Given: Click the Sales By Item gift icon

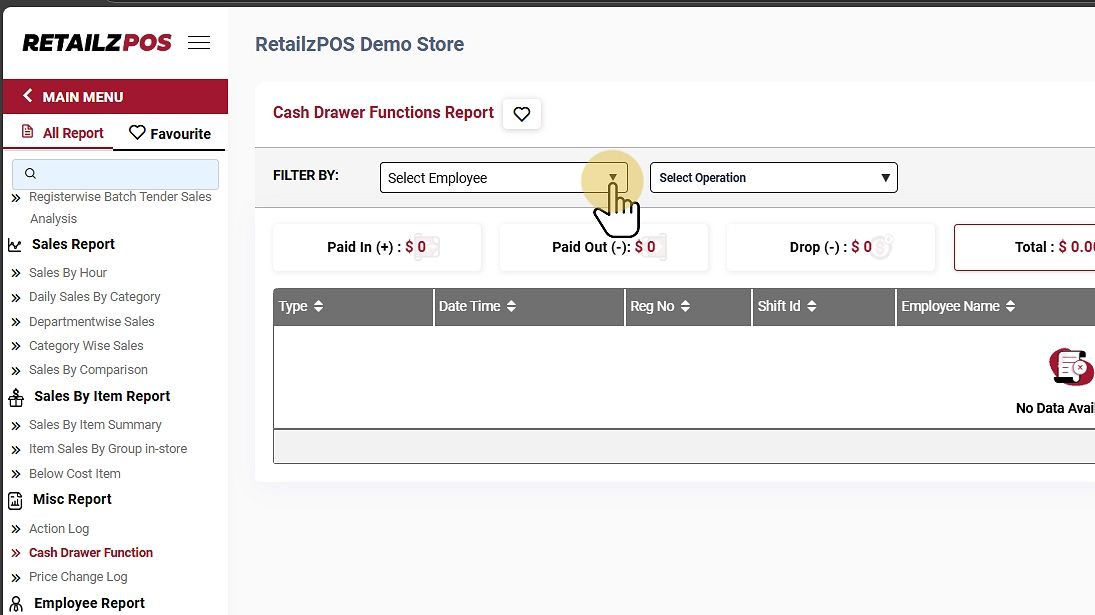Looking at the screenshot, I should pos(16,398).
